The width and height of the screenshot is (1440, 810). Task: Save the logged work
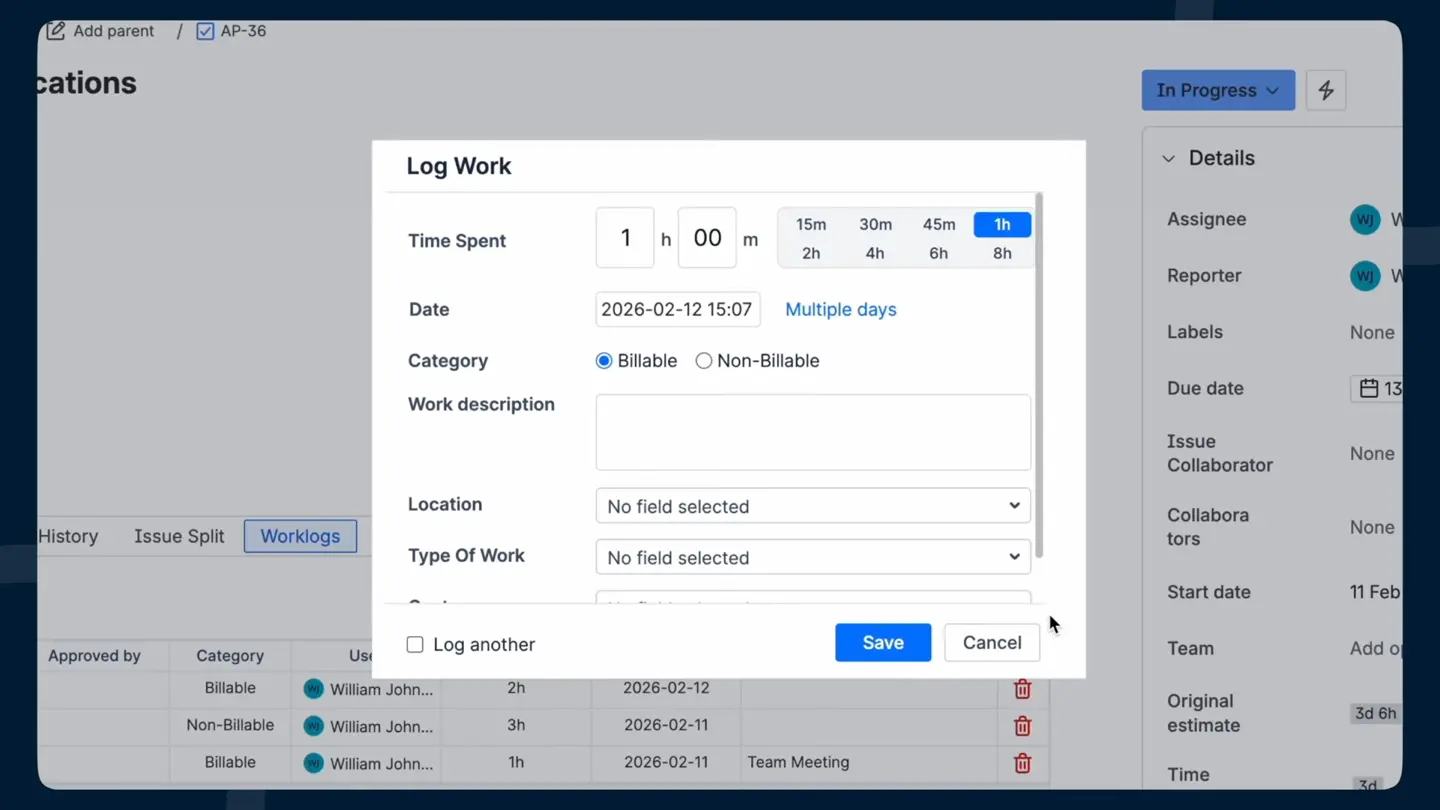pyautogui.click(x=883, y=643)
